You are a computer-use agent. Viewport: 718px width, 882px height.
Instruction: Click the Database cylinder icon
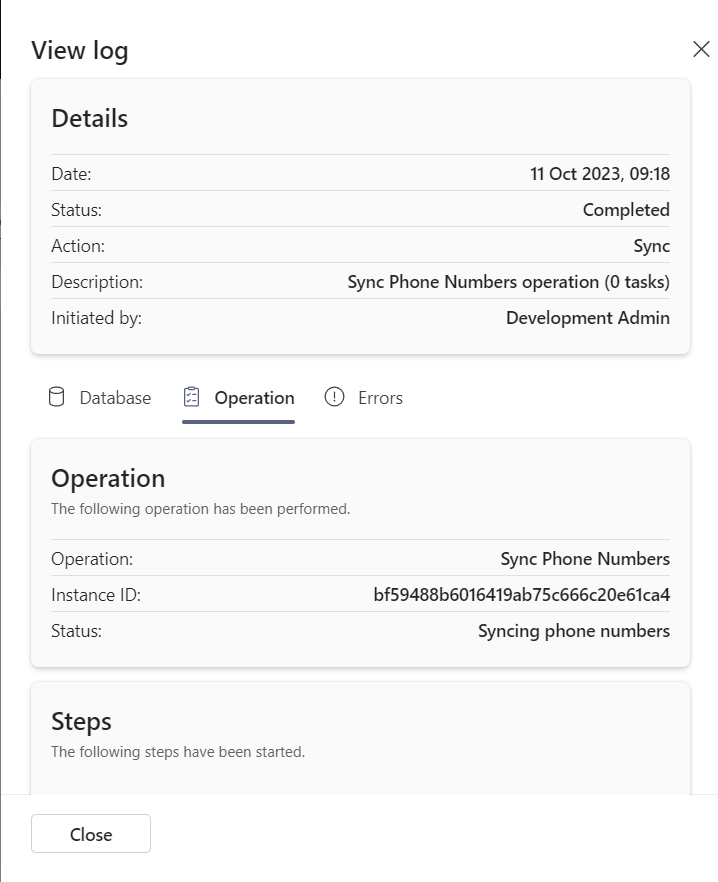pos(57,398)
